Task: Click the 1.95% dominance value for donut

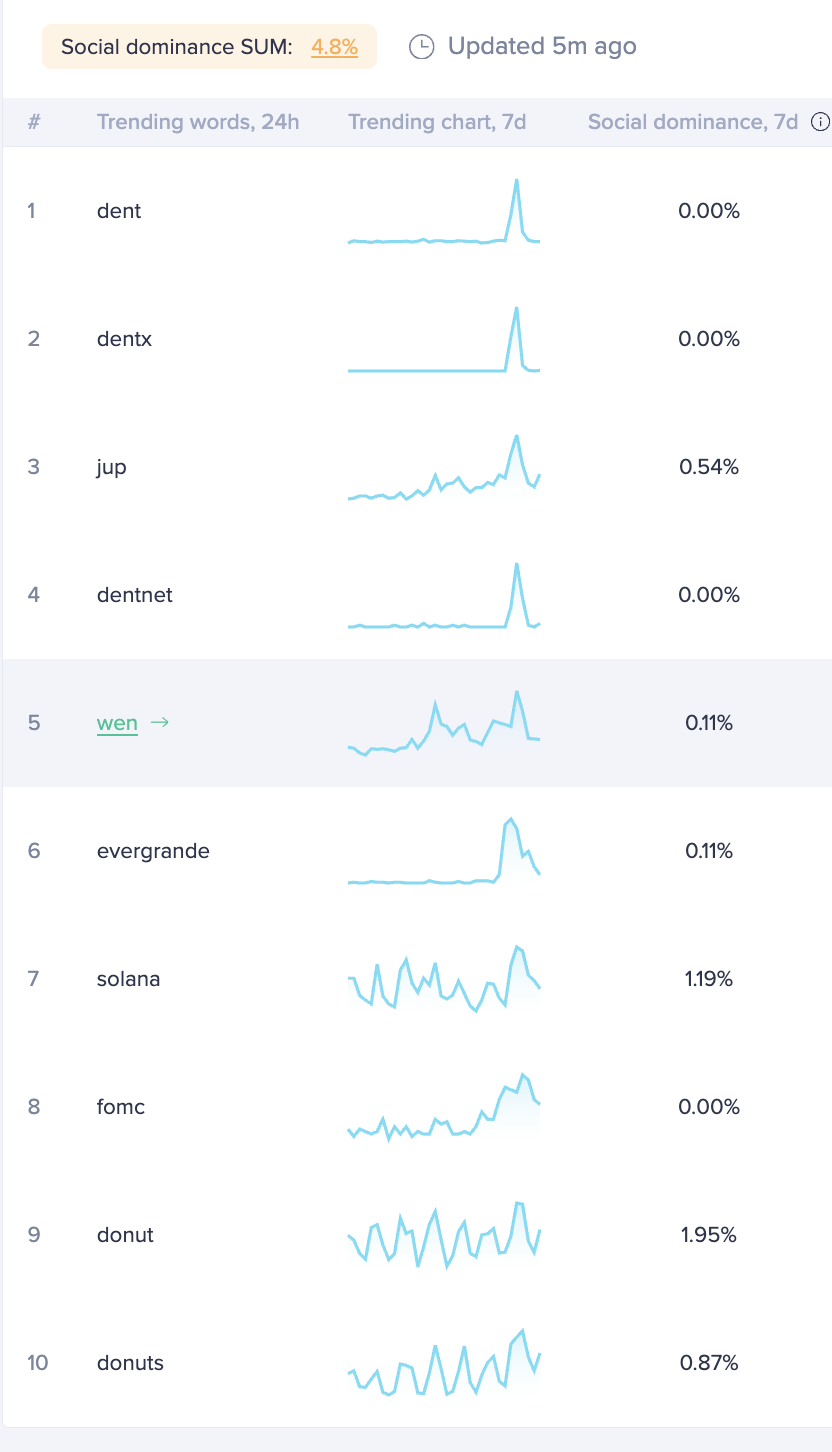Action: 708,1235
